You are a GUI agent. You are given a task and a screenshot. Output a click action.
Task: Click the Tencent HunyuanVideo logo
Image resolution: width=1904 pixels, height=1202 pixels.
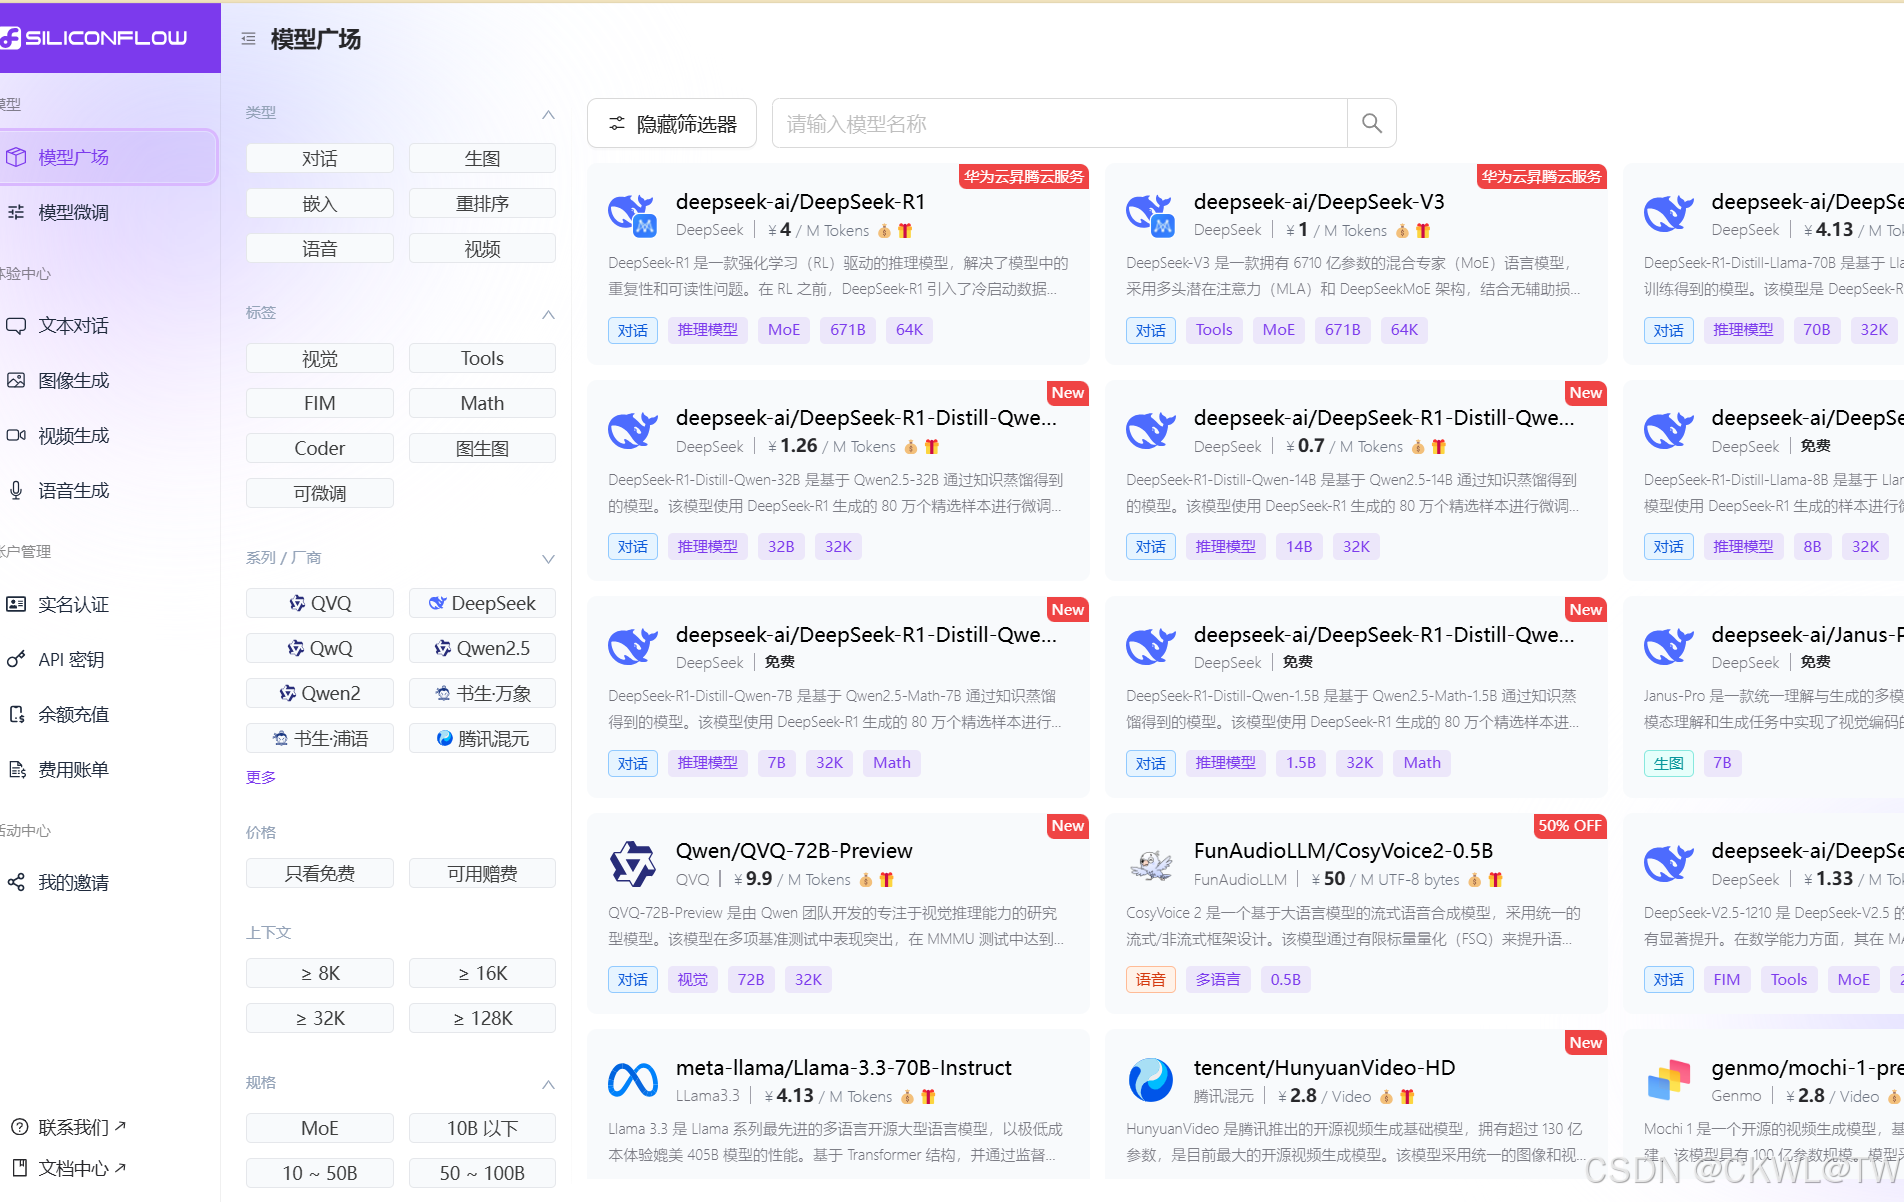pos(1151,1080)
